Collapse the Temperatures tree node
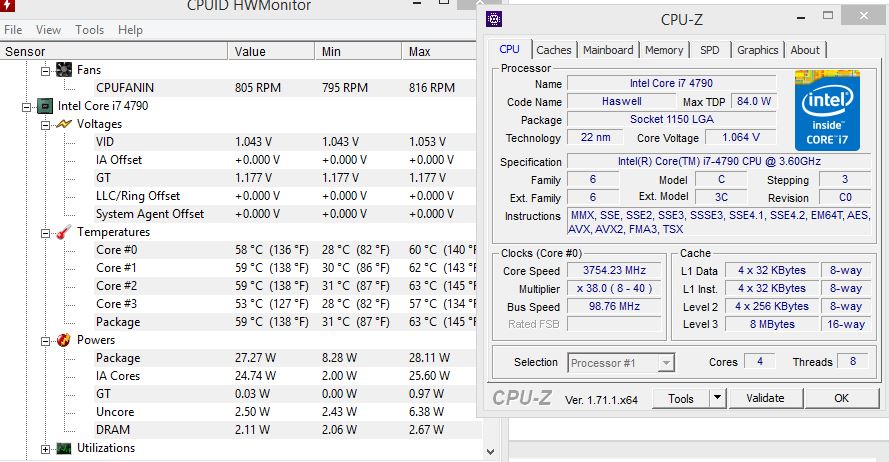Image resolution: width=889 pixels, height=462 pixels. [x=45, y=233]
